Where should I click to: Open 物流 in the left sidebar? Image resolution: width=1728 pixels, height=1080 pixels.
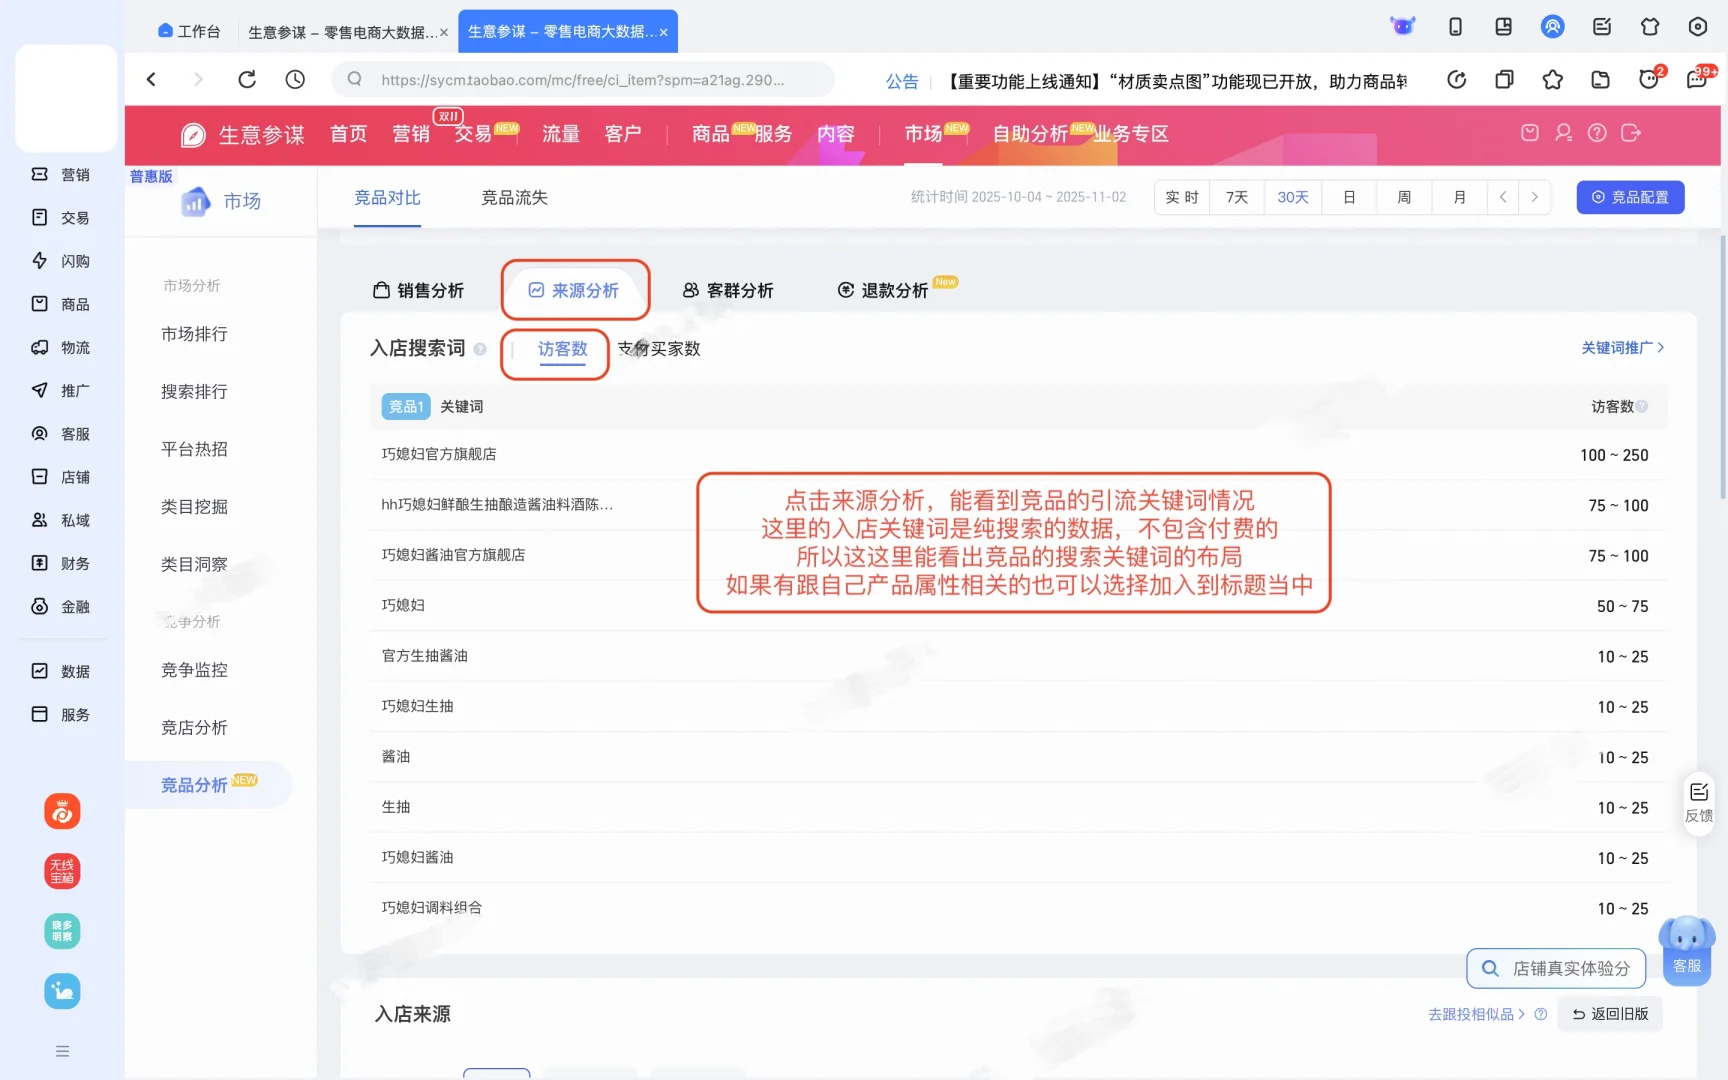pyautogui.click(x=61, y=347)
